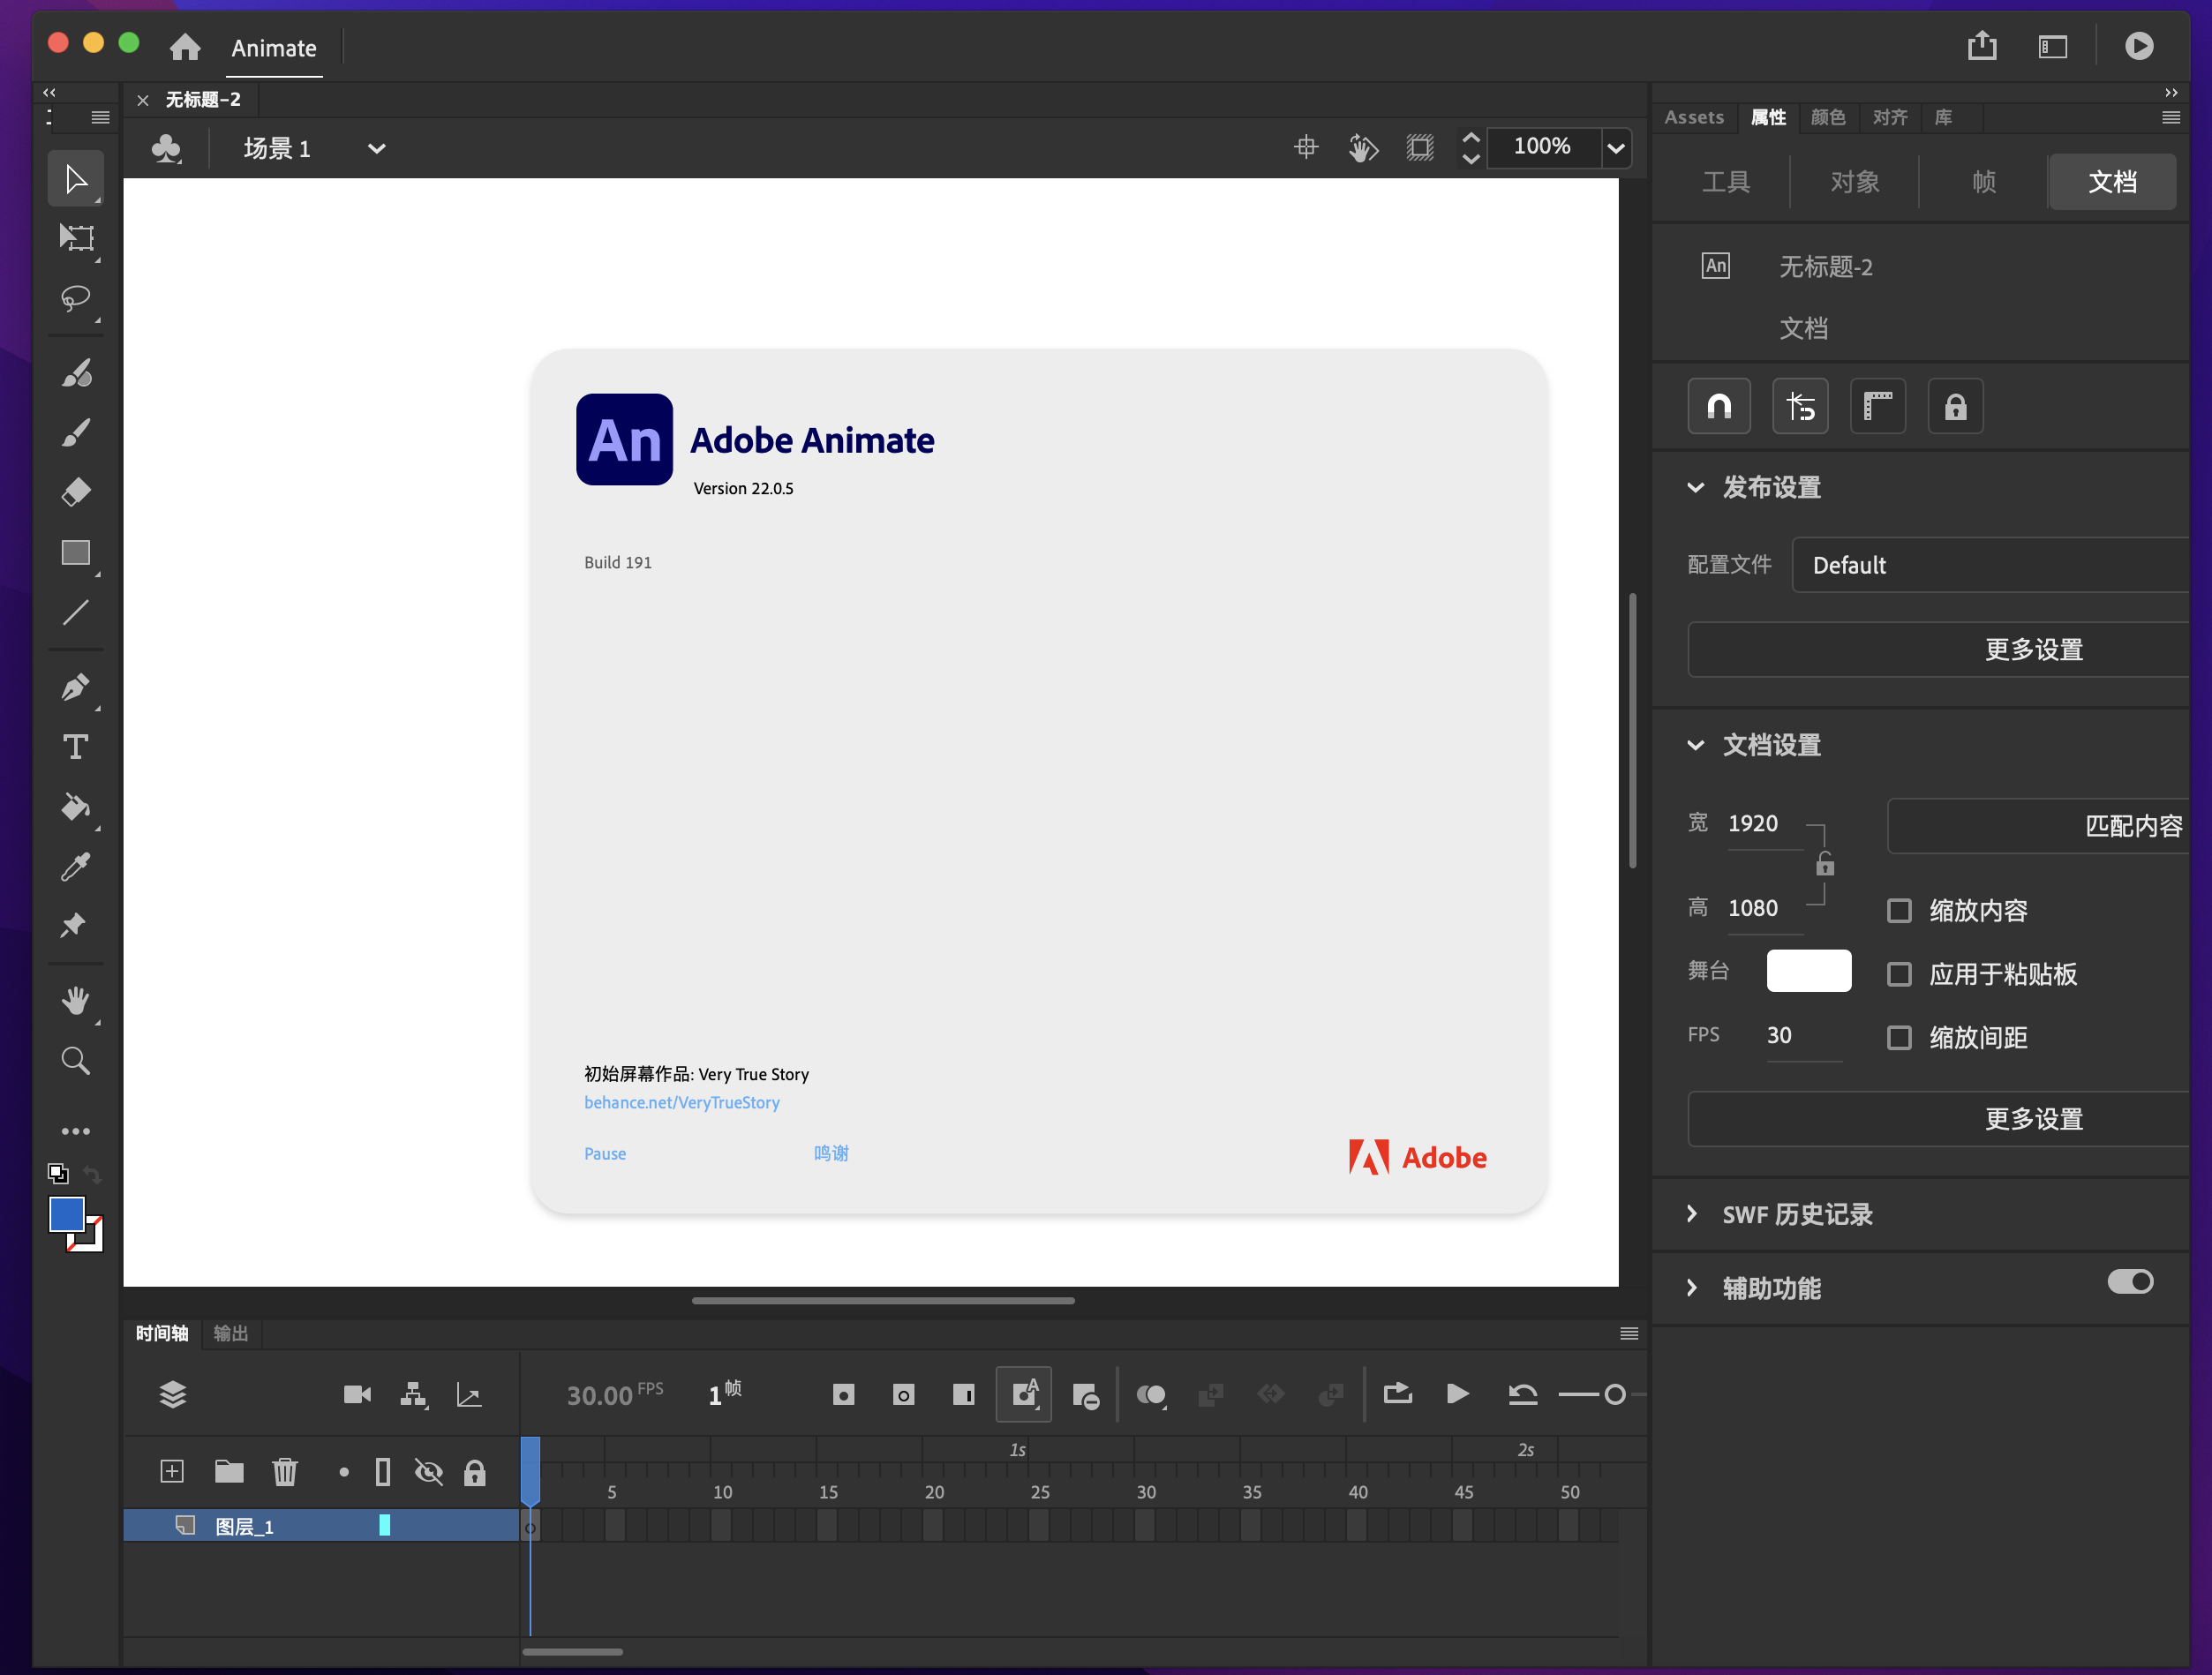Add camera layer in timeline
This screenshot has width=2212, height=1675.
(357, 1394)
